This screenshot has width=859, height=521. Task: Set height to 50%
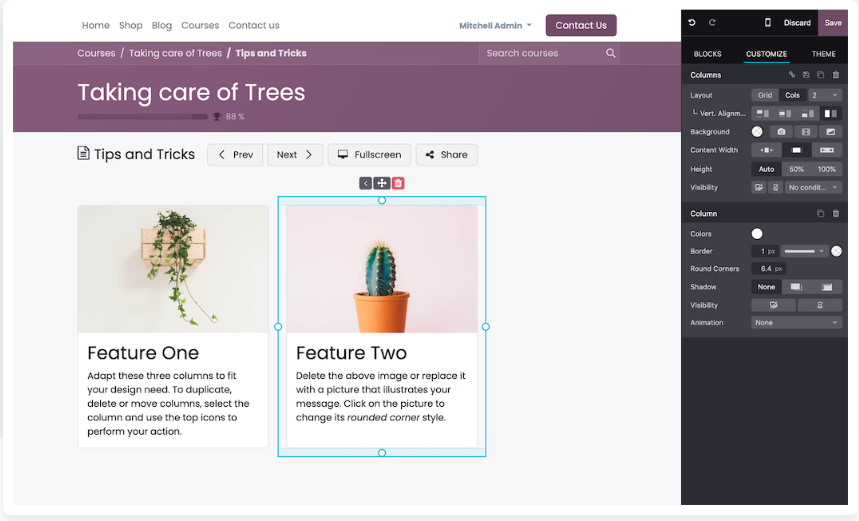796,169
